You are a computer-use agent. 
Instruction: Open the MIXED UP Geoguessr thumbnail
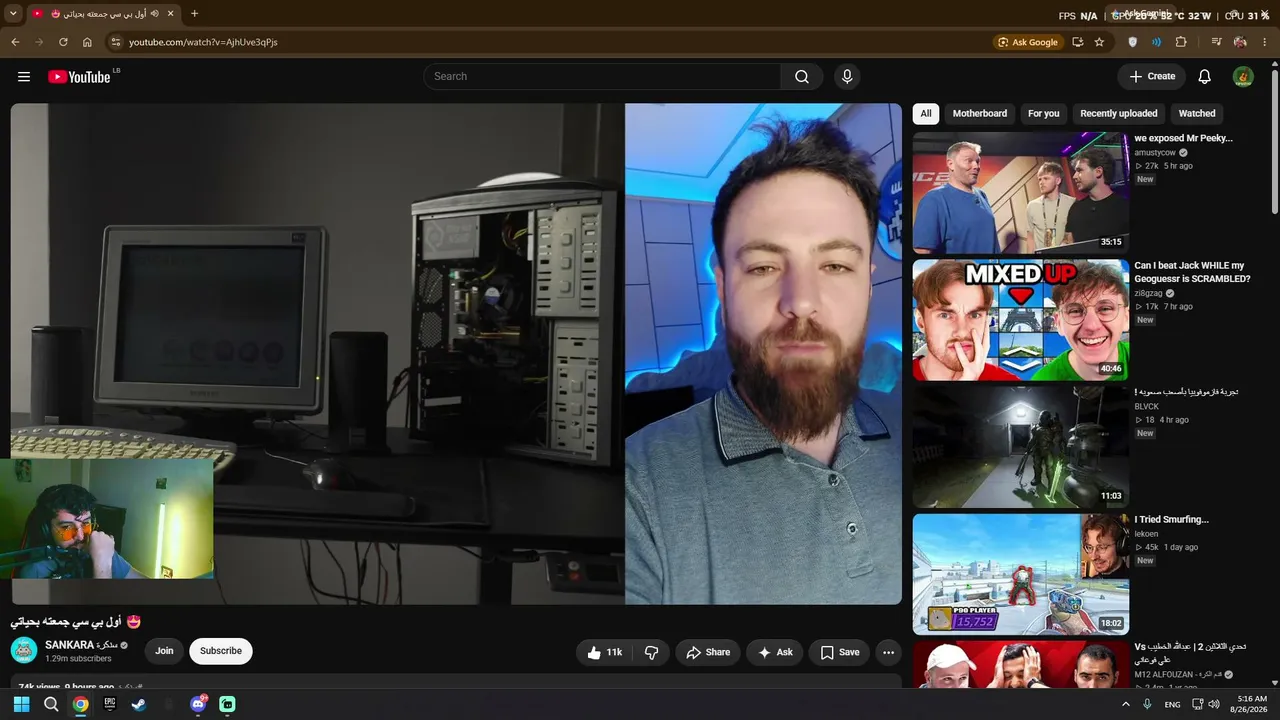(1021, 320)
